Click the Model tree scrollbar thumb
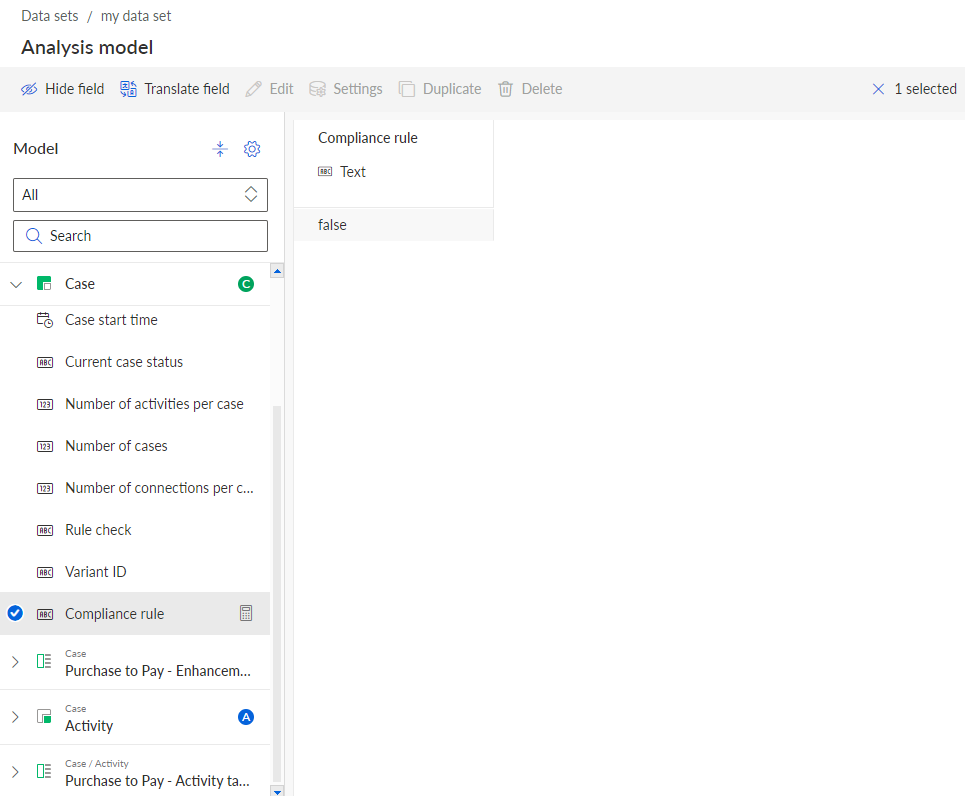Viewport: 965px width, 796px height. pyautogui.click(x=277, y=593)
